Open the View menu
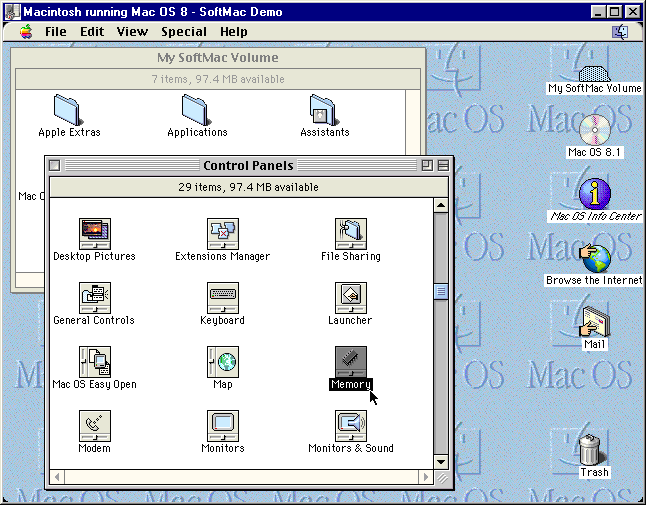 (132, 32)
